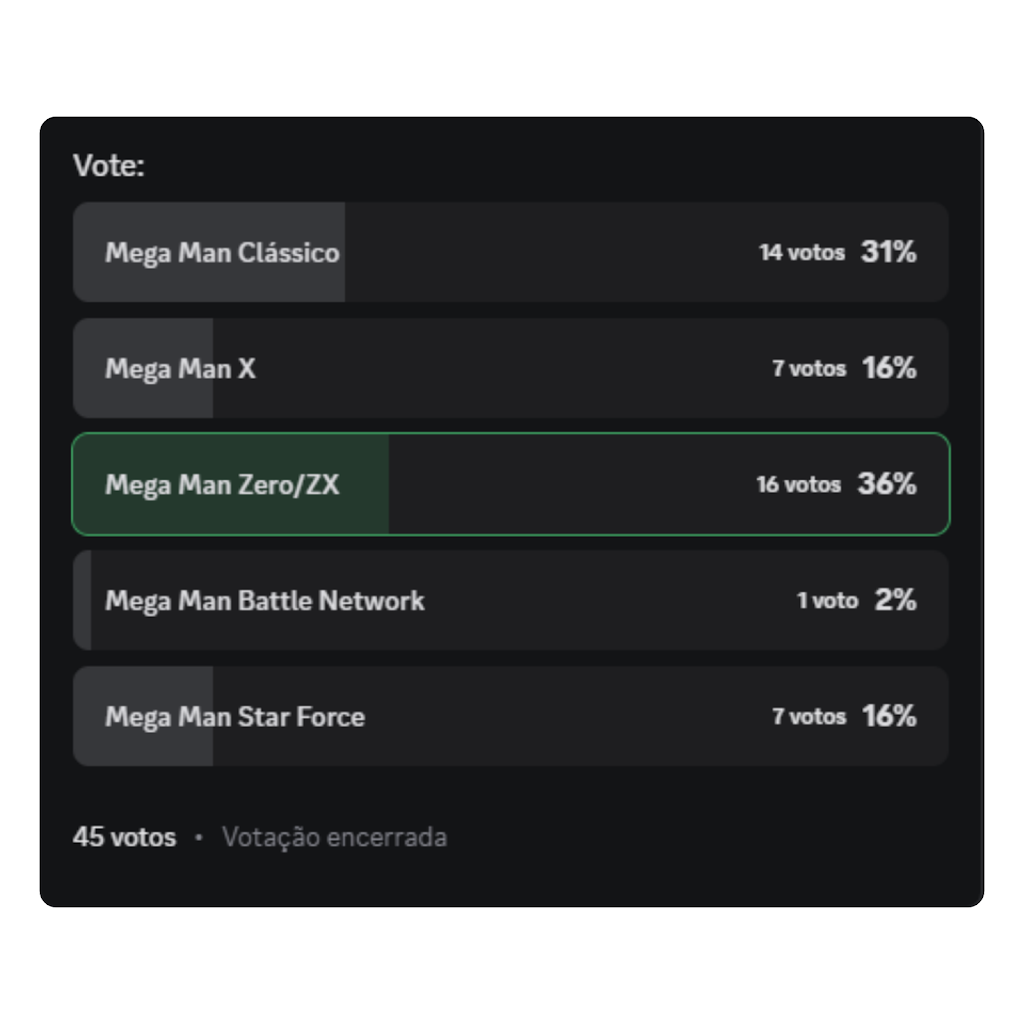
Task: Click the 2% result for Battle Network
Action: (896, 600)
